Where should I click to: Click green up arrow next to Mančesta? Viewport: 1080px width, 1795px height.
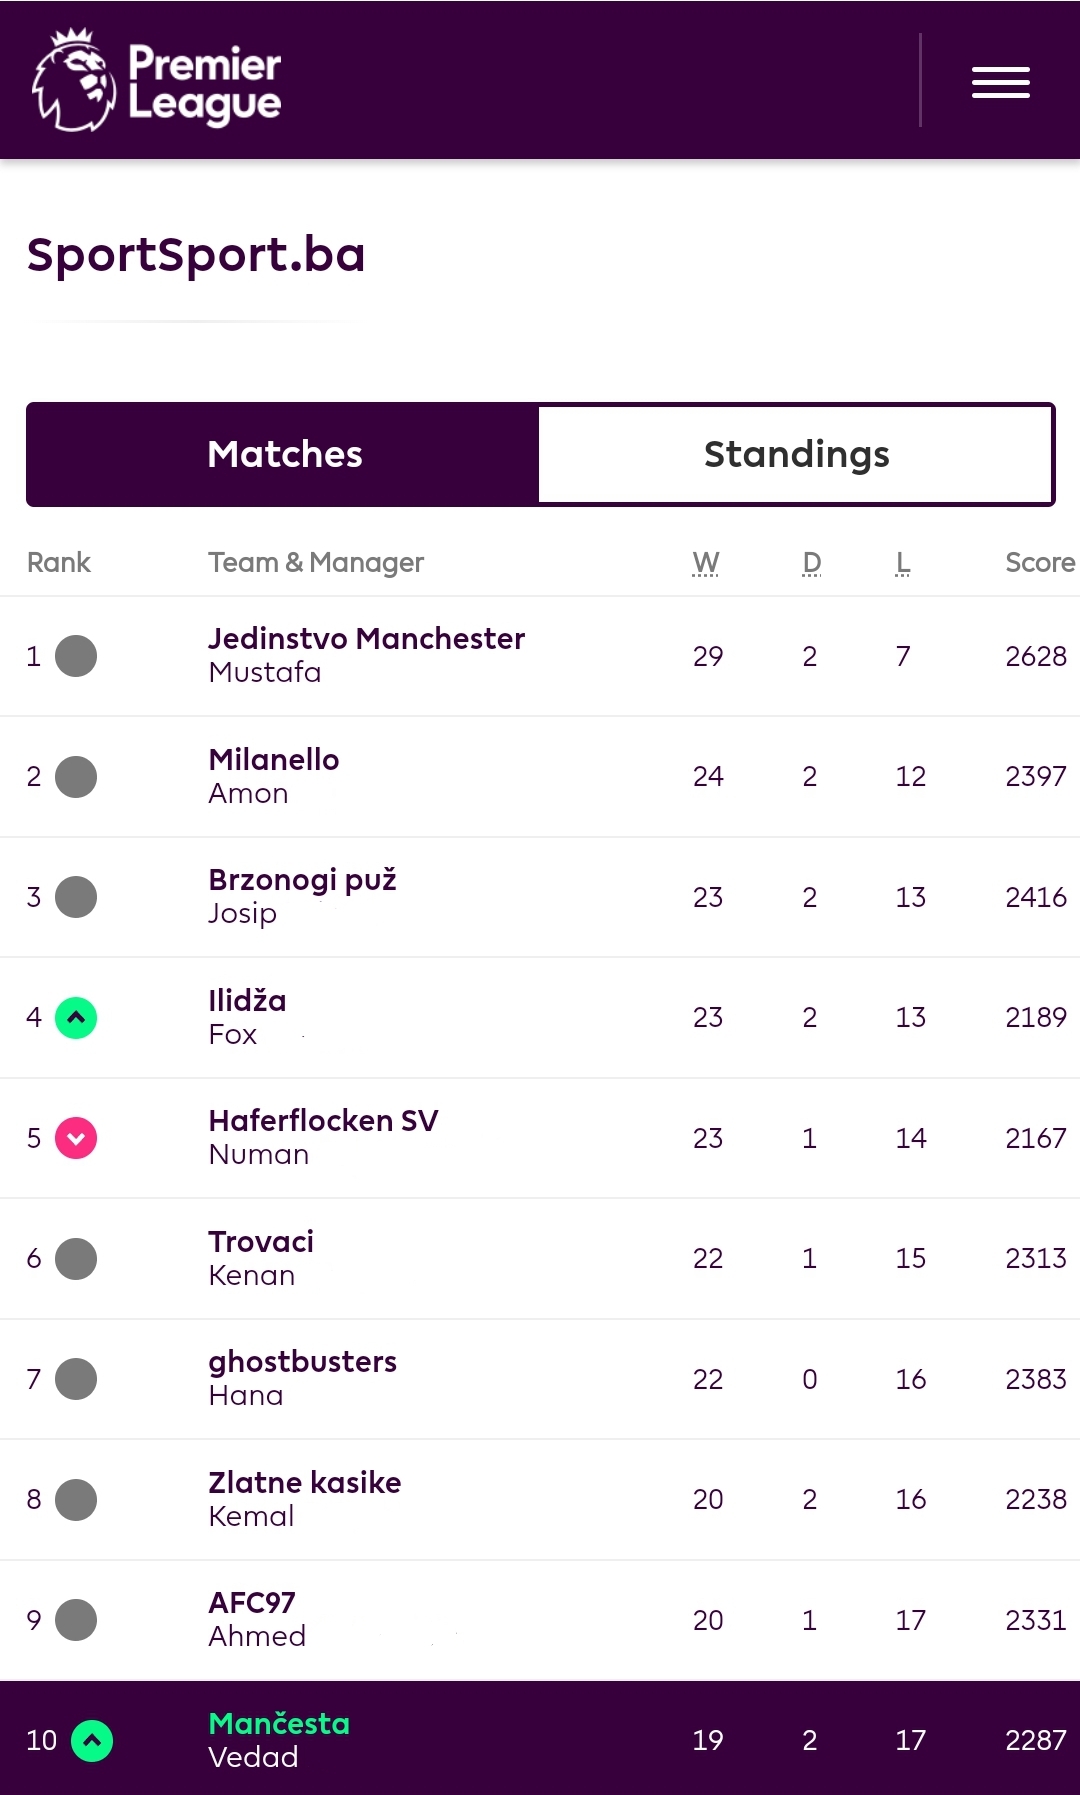(x=92, y=1741)
